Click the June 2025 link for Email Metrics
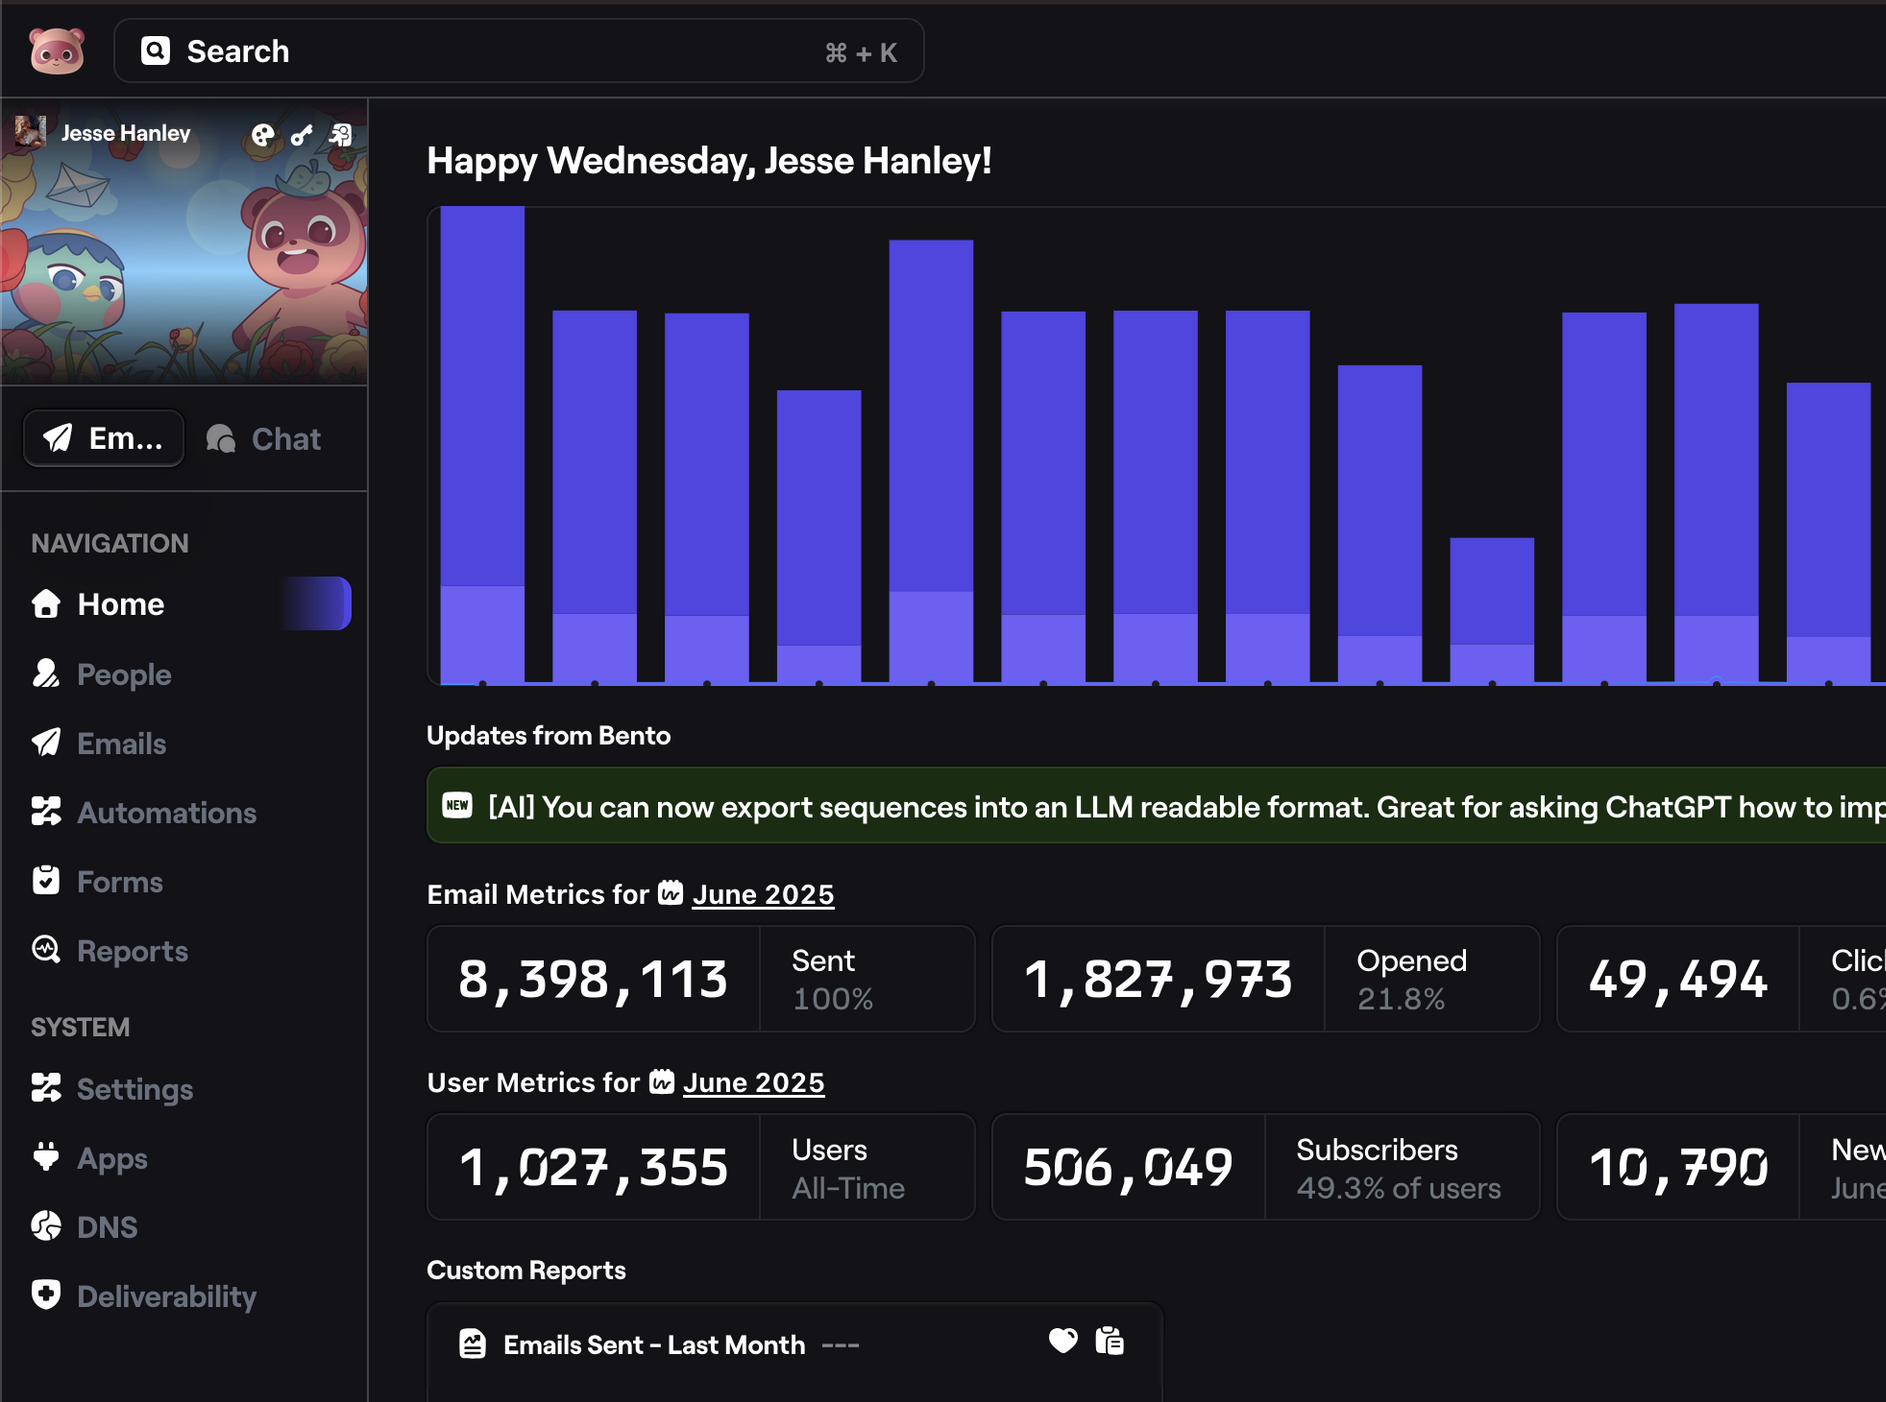The width and height of the screenshot is (1886, 1402). [x=763, y=894]
